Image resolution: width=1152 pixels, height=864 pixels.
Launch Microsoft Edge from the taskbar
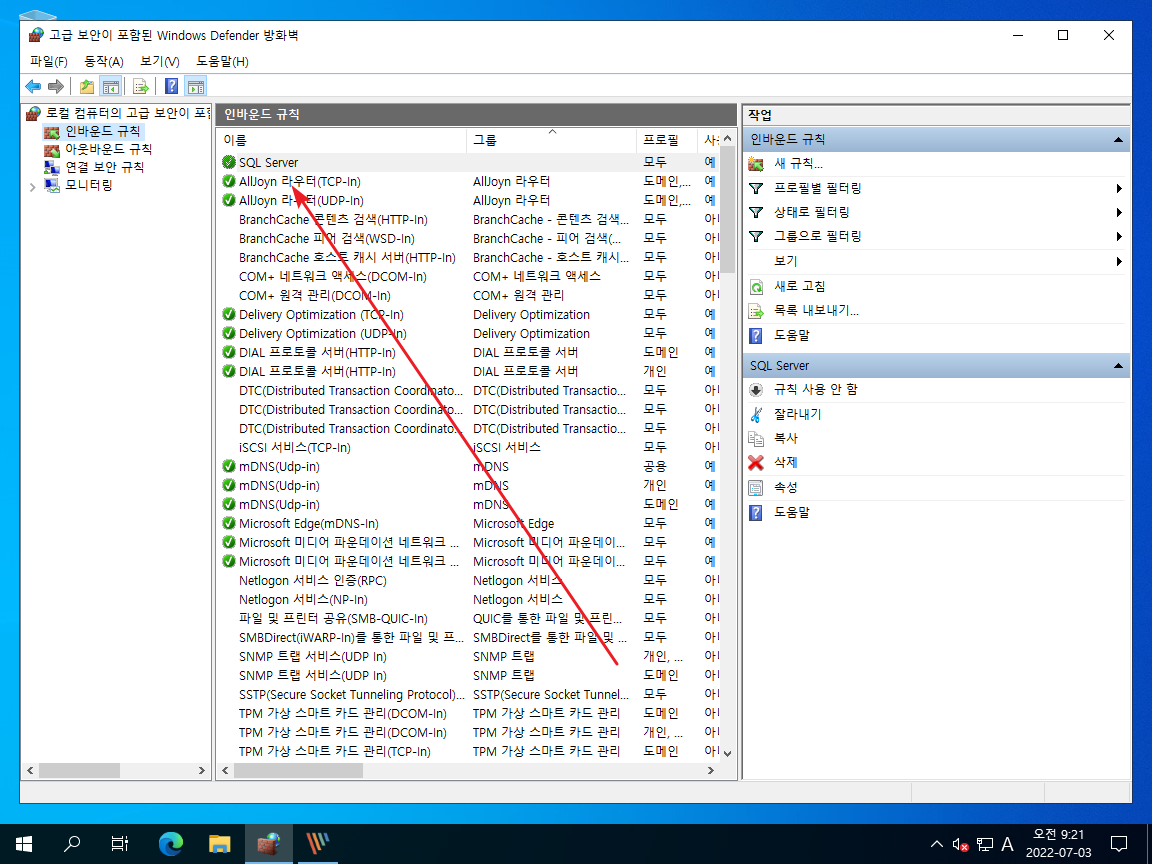pos(170,843)
